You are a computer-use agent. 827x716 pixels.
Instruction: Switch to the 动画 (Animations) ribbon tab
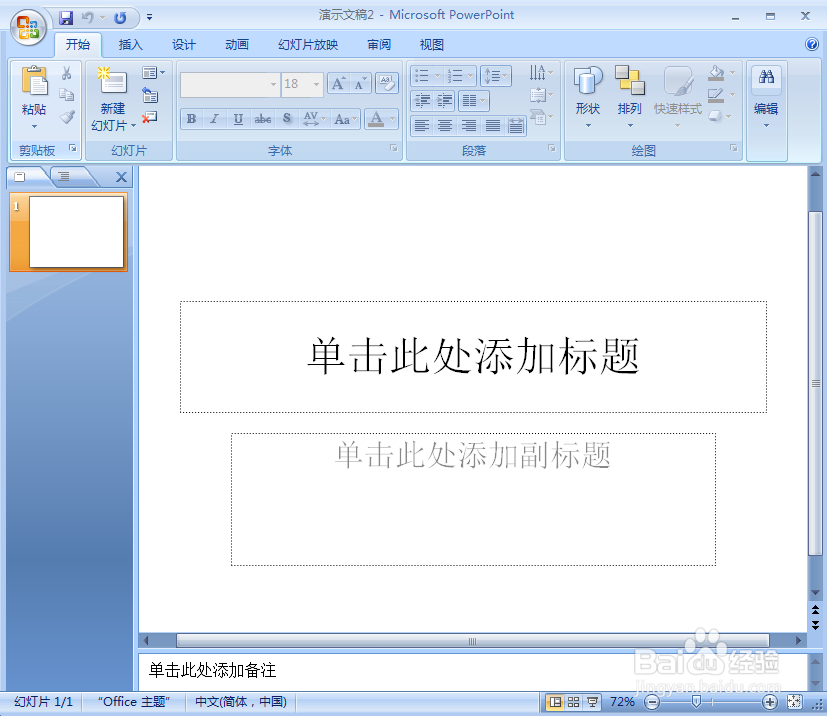coord(237,45)
